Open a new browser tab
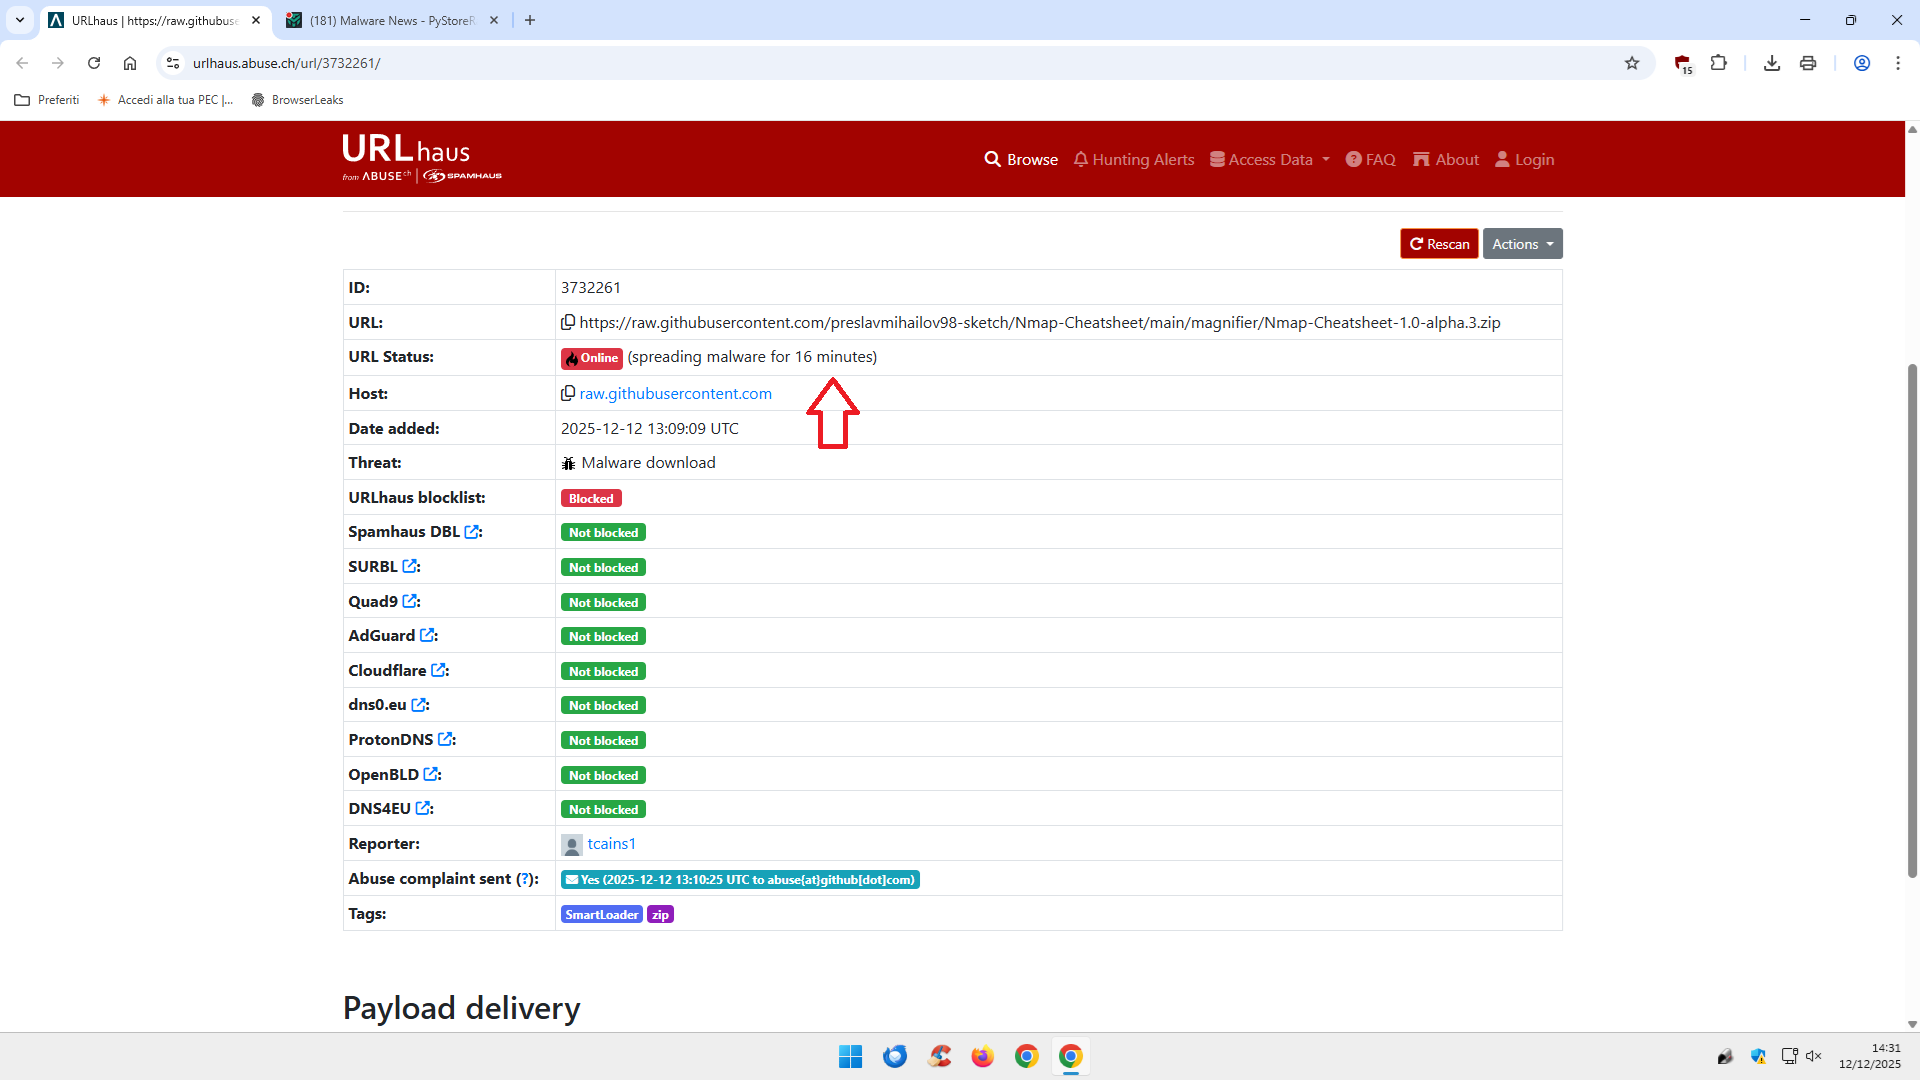This screenshot has height=1080, width=1920. [x=530, y=20]
